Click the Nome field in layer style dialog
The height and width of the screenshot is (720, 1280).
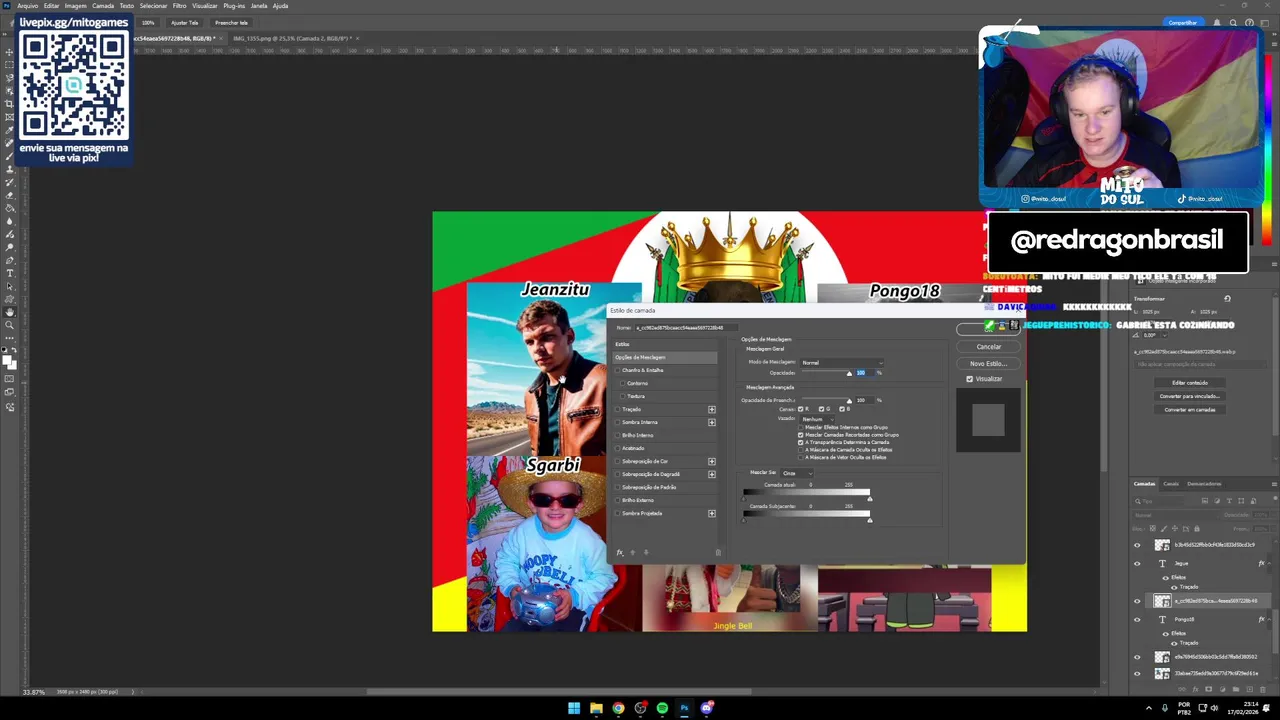[687, 328]
